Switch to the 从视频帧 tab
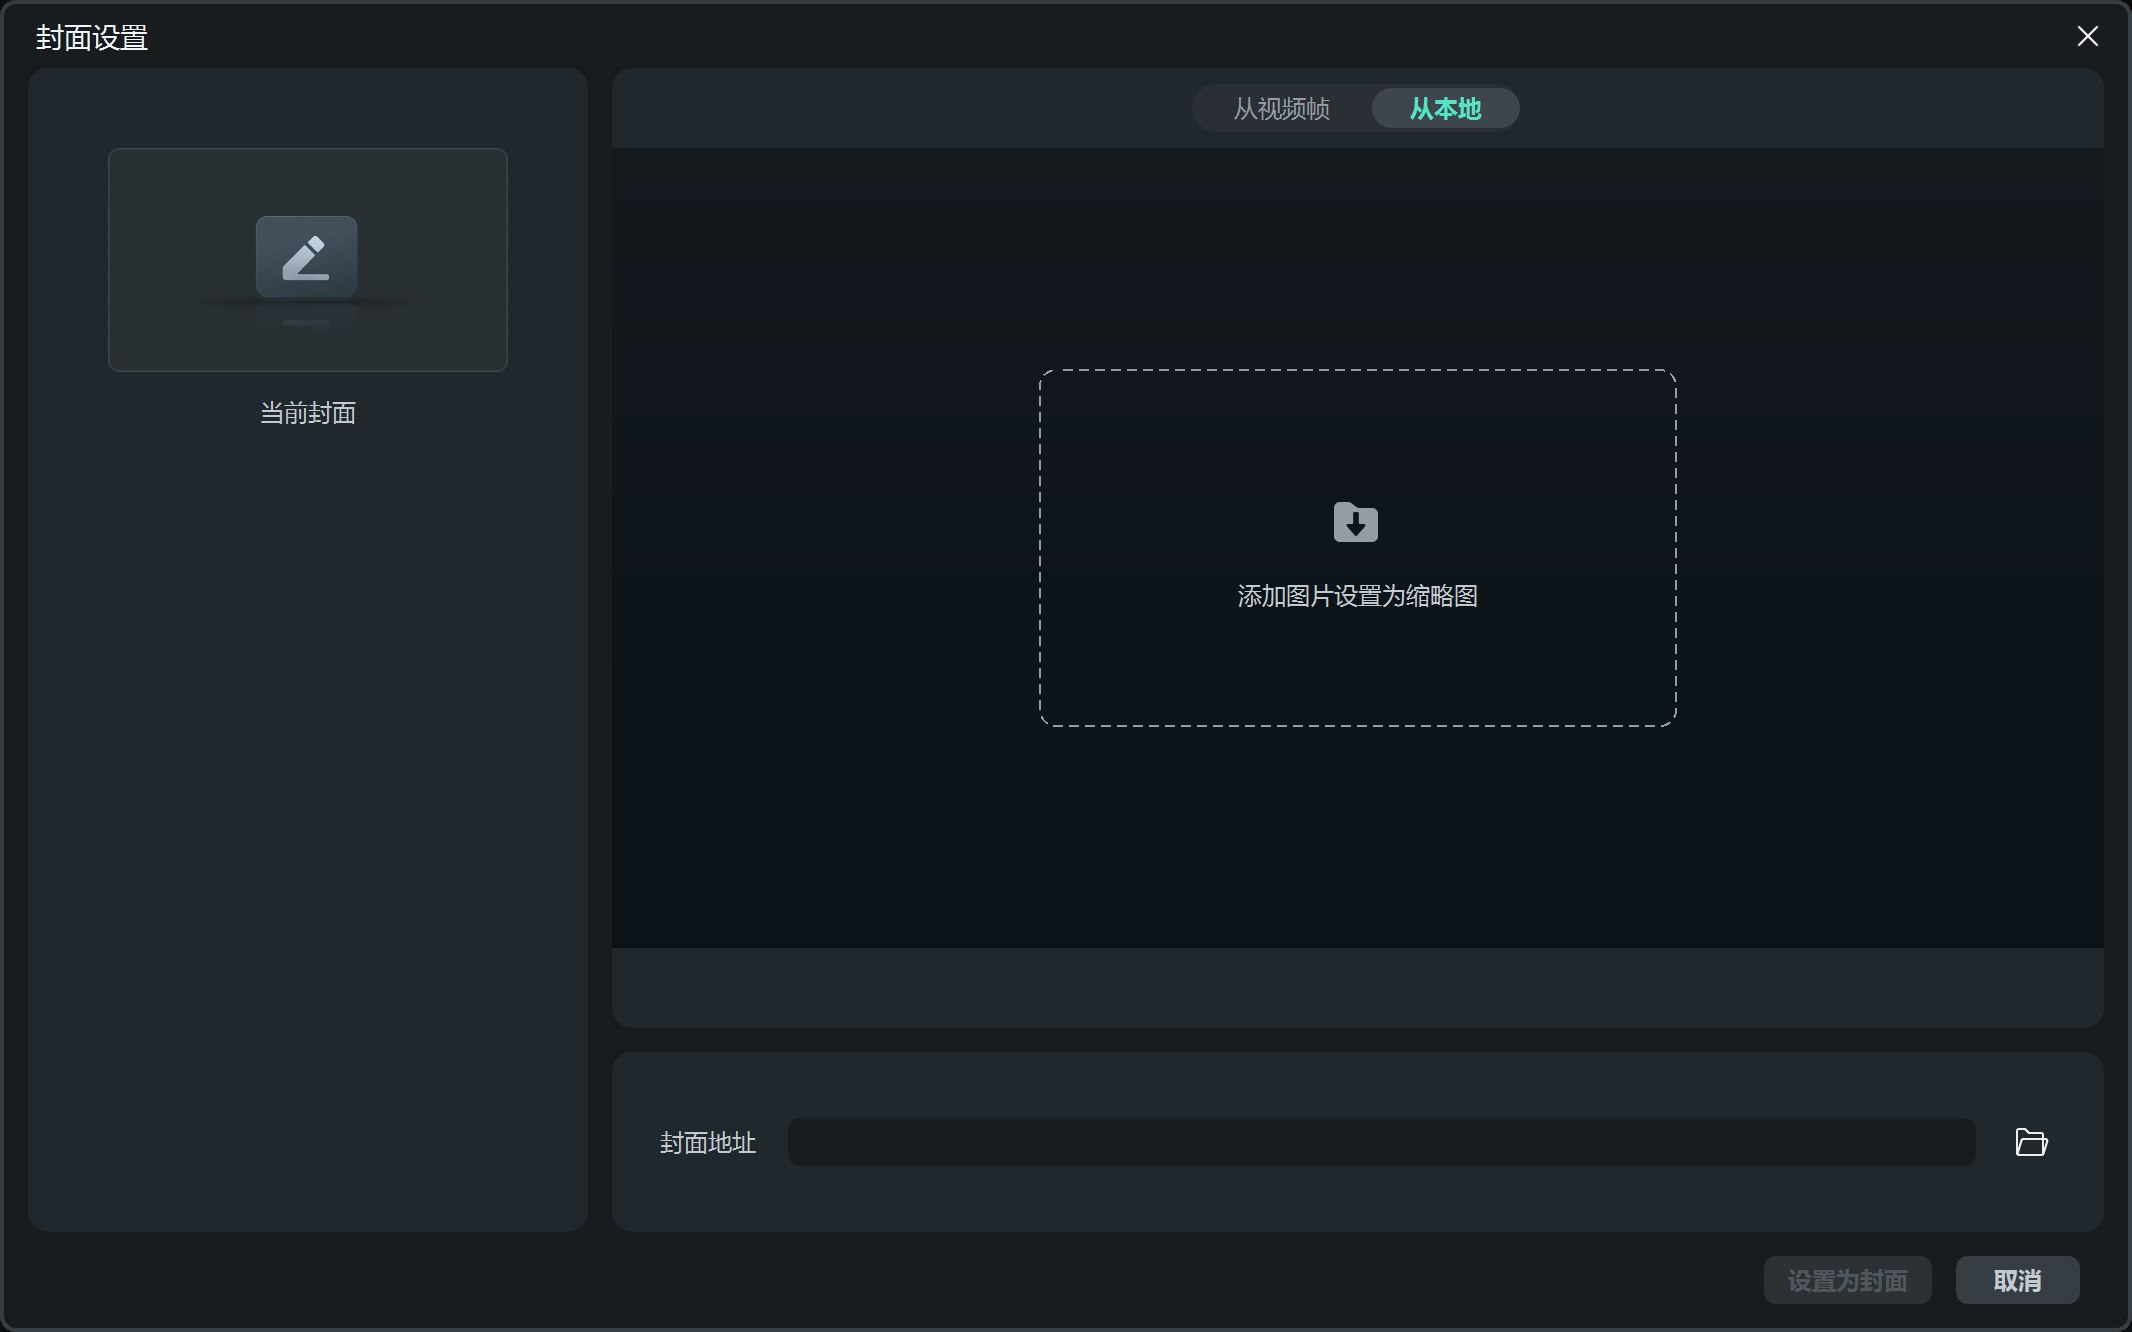 (1281, 109)
